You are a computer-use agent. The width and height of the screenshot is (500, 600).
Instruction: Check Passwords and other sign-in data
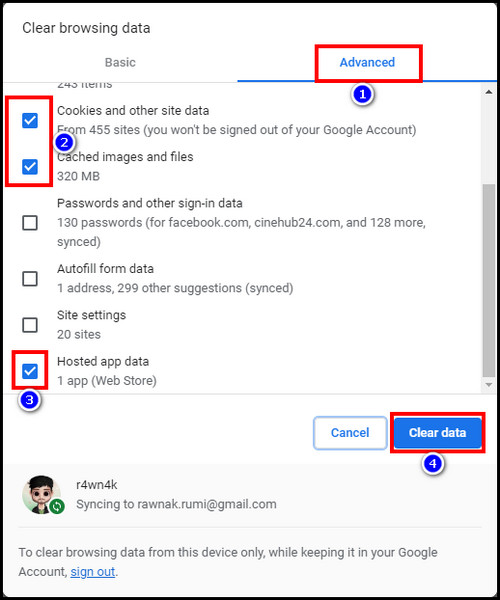point(30,223)
